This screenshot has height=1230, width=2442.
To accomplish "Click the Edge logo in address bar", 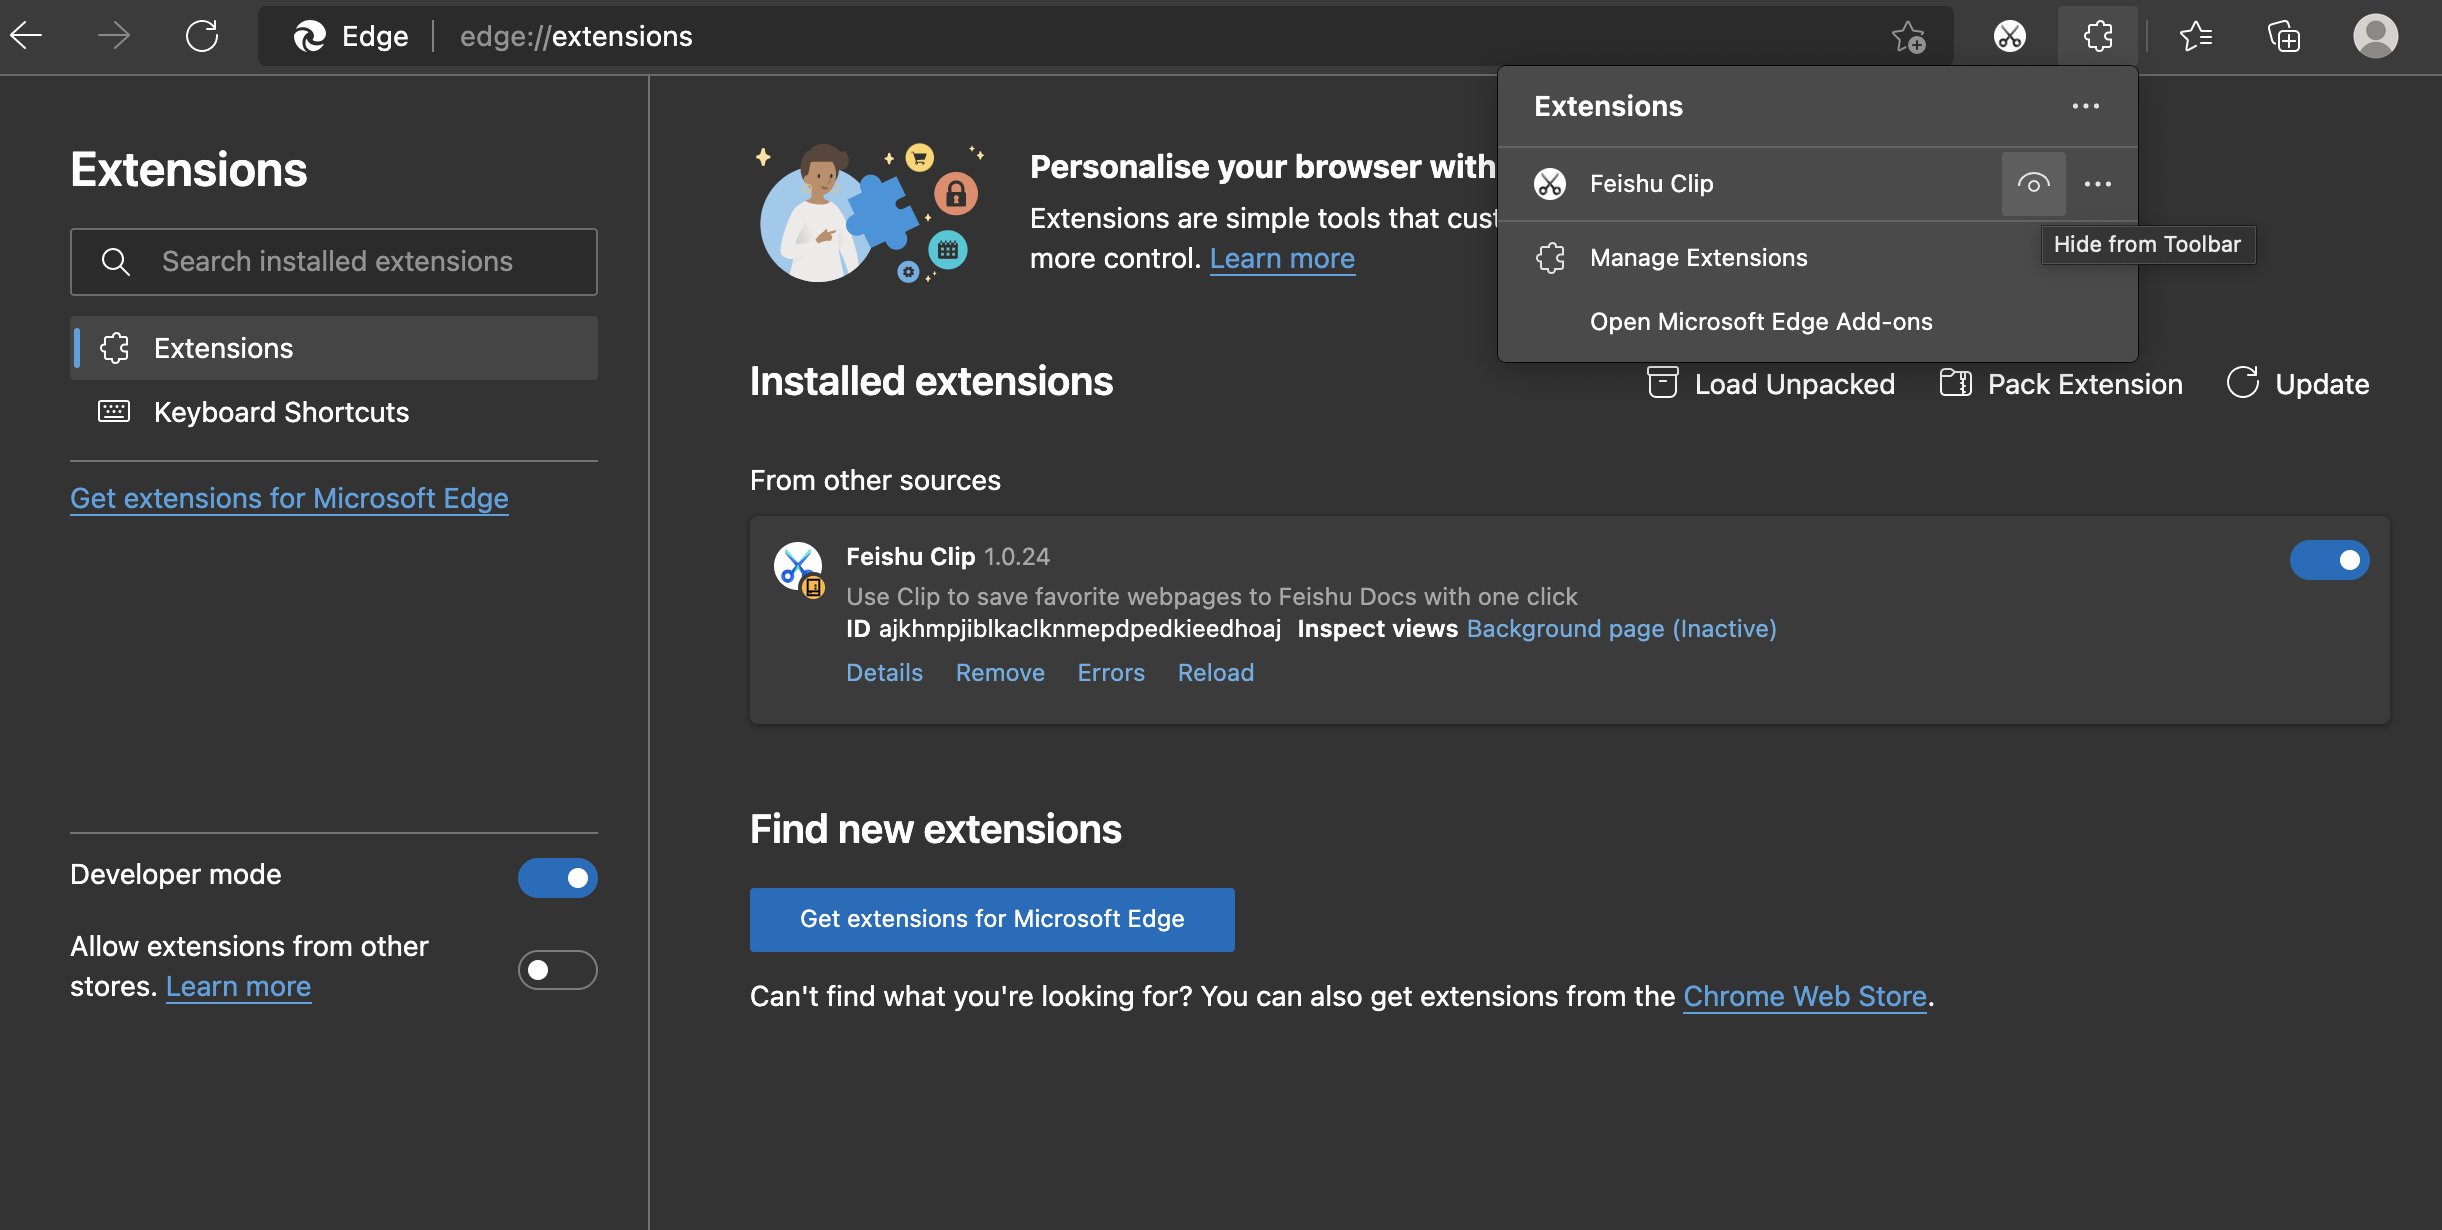I will (310, 37).
